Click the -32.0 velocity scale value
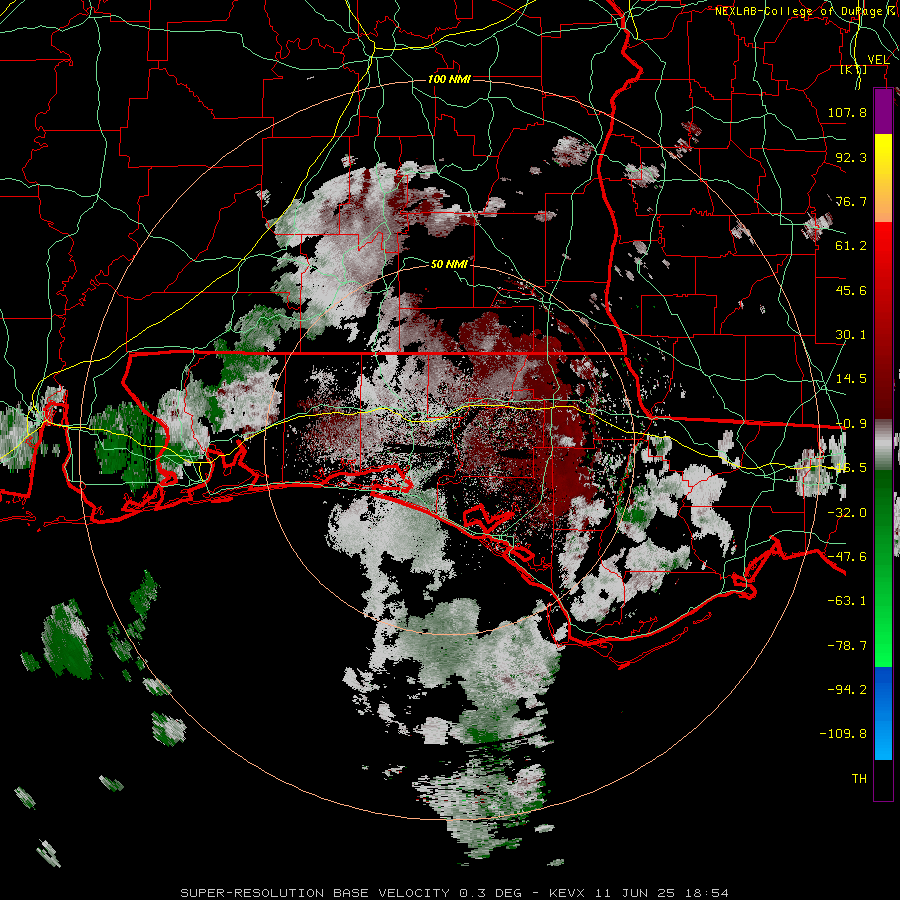 point(847,513)
